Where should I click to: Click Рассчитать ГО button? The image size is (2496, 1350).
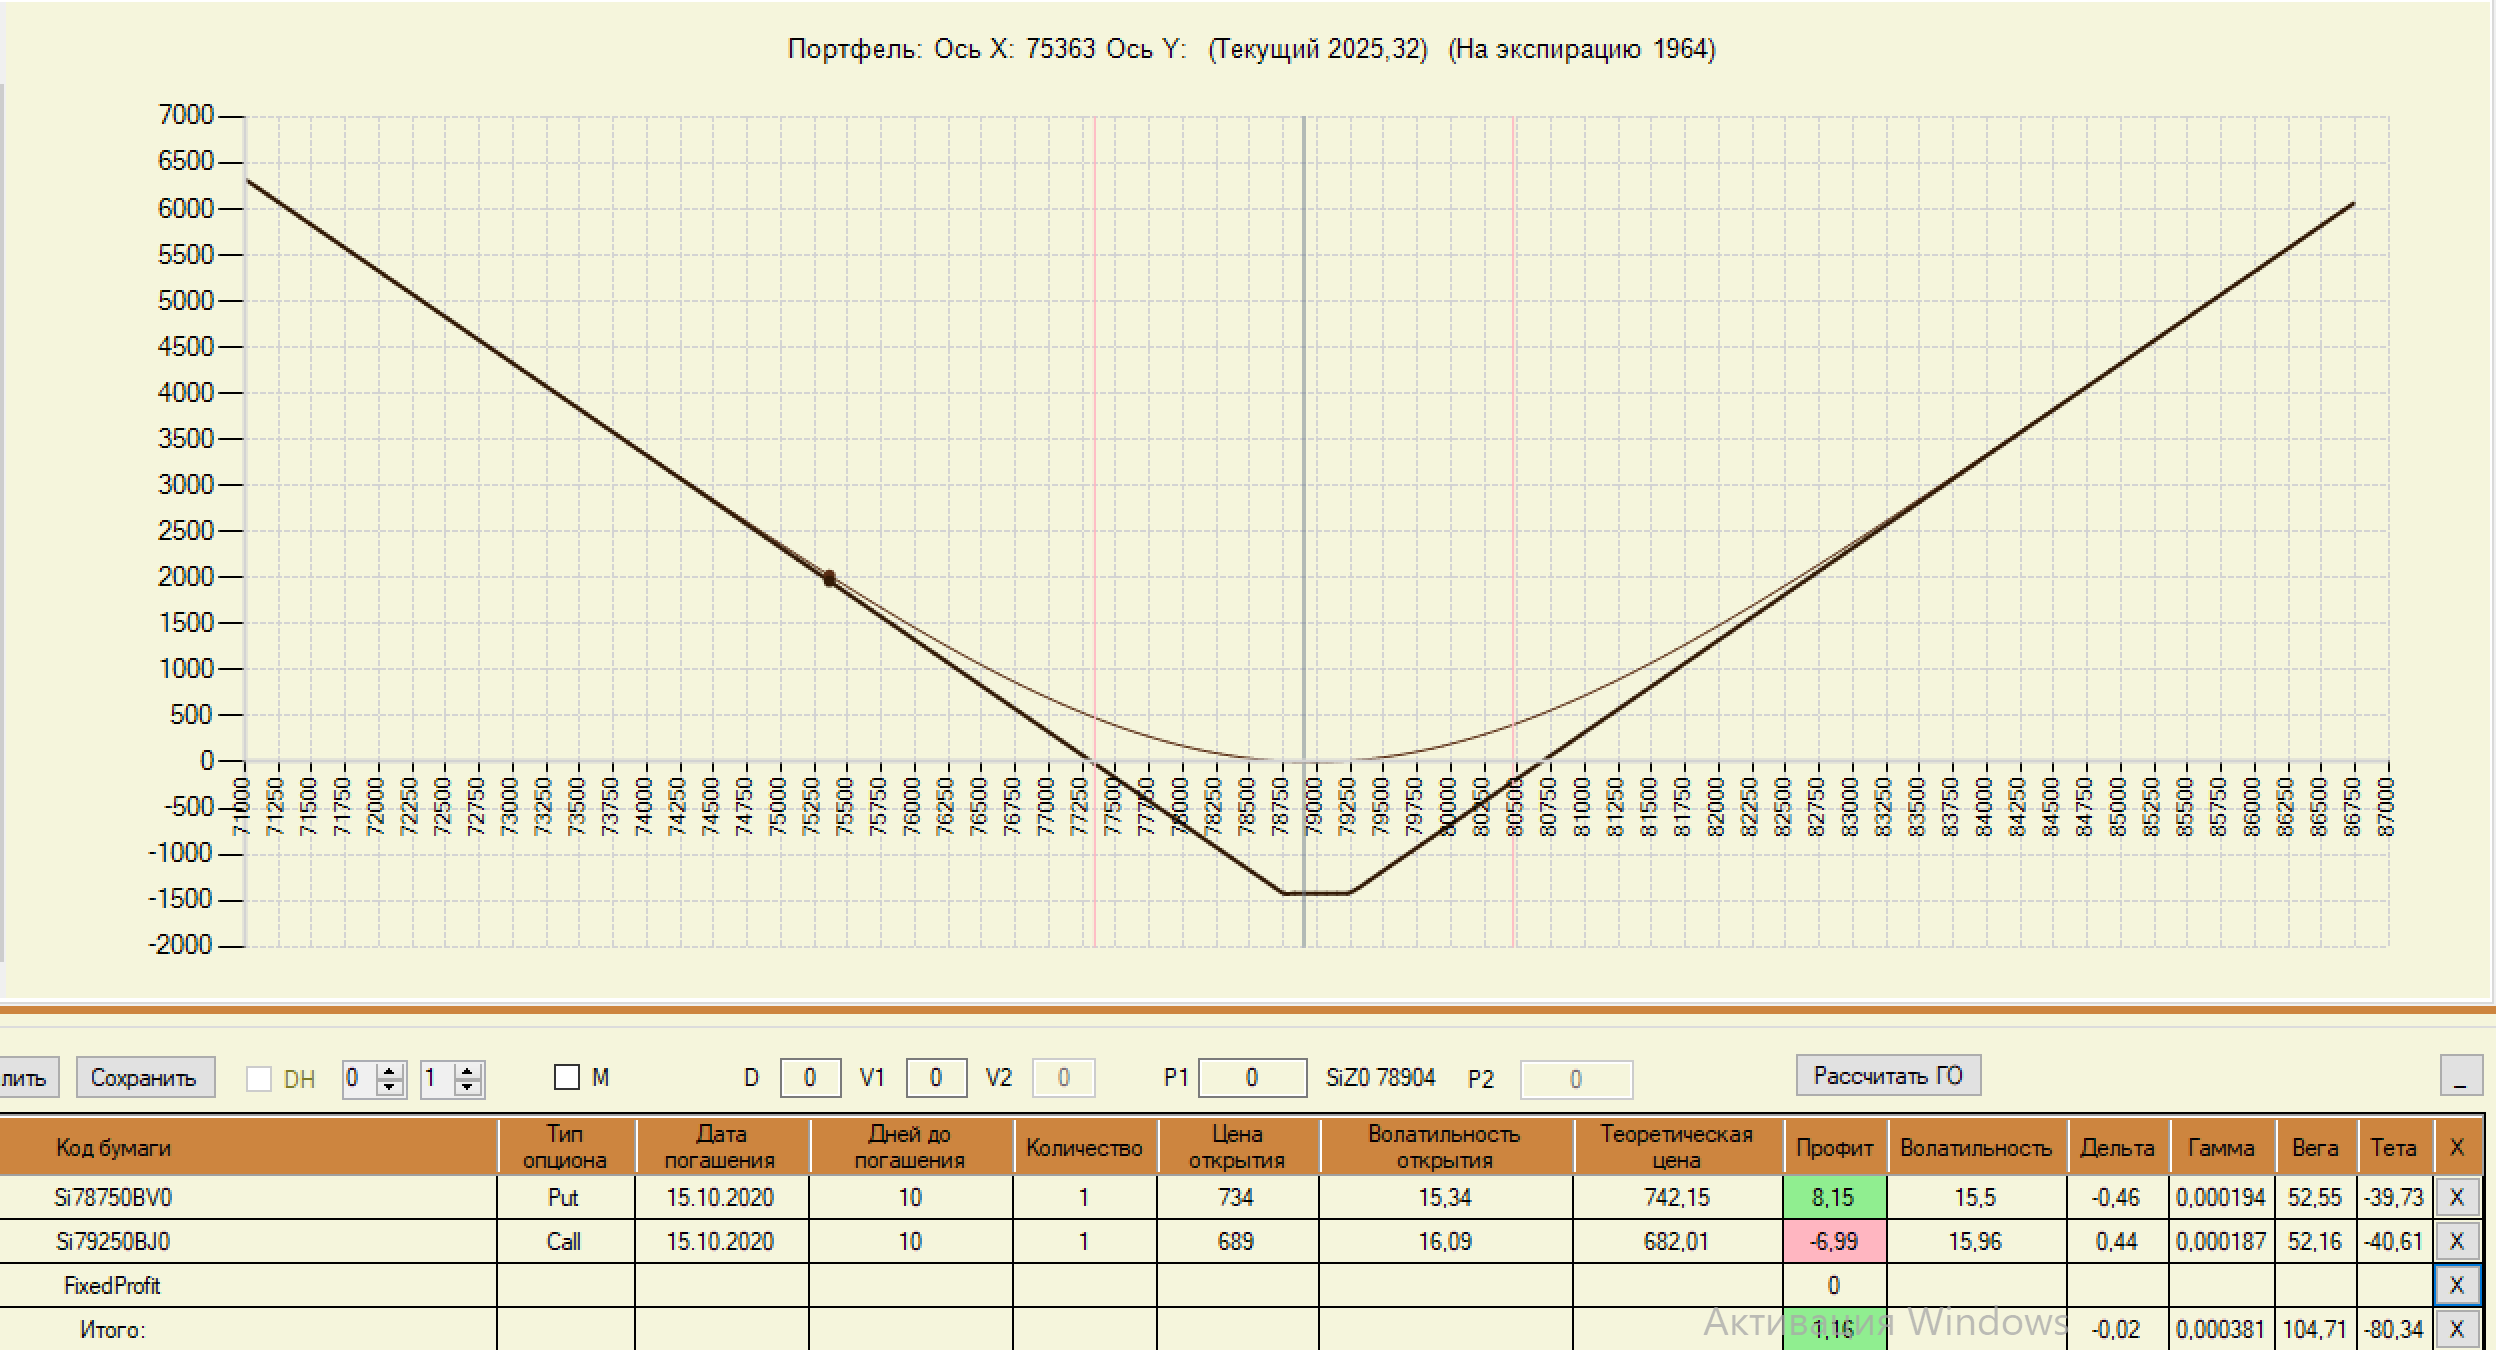(1887, 1076)
